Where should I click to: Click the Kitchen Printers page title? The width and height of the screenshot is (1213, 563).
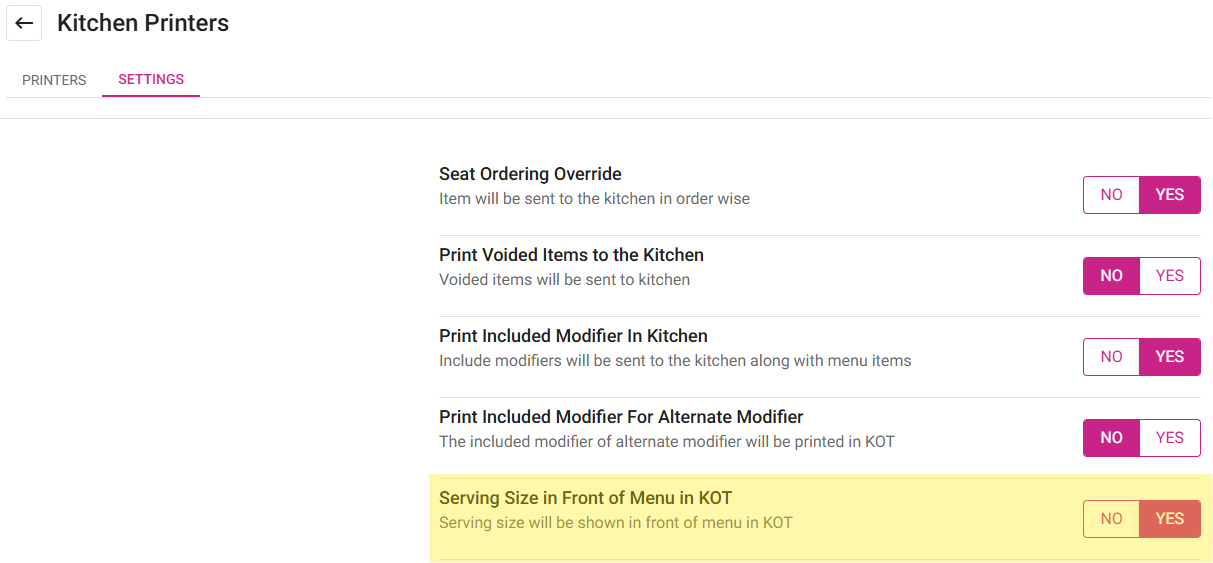[143, 23]
